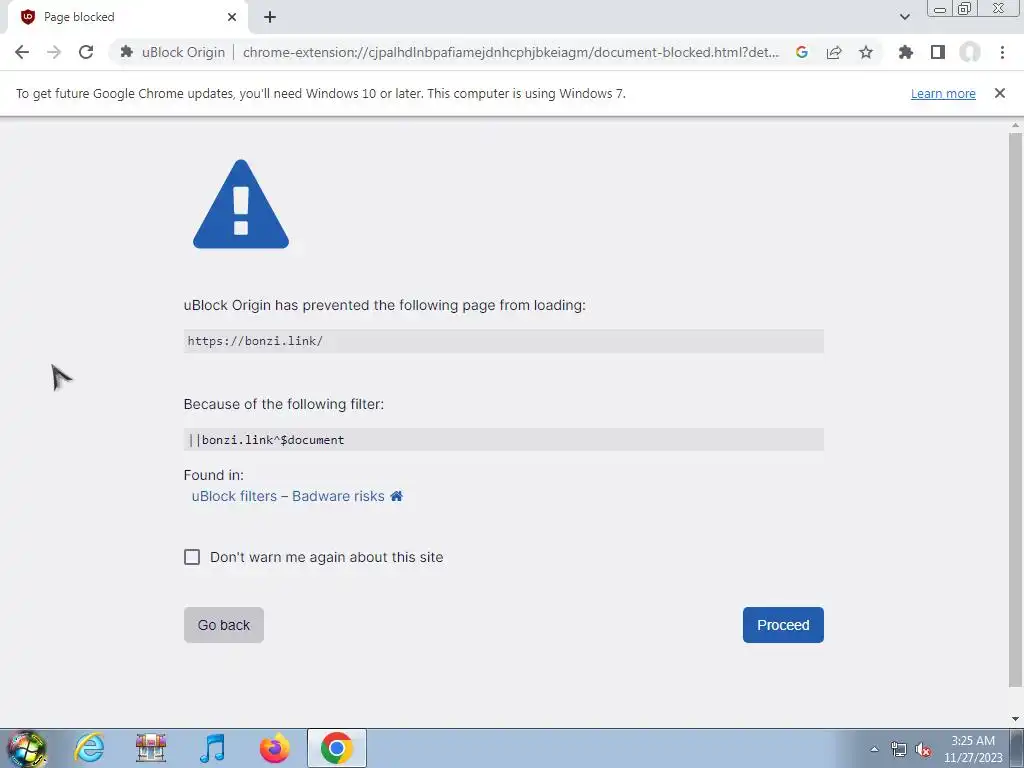This screenshot has width=1024, height=768.
Task: Click the address bar URL text
Action: click(x=511, y=52)
